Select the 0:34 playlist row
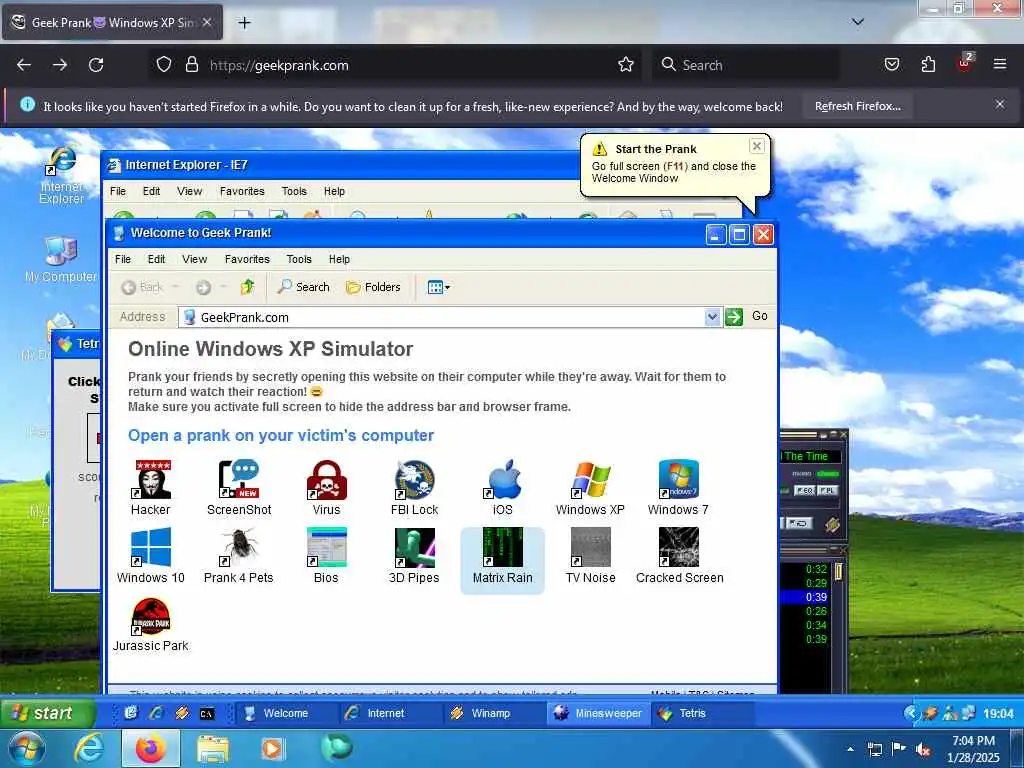 tap(805, 625)
